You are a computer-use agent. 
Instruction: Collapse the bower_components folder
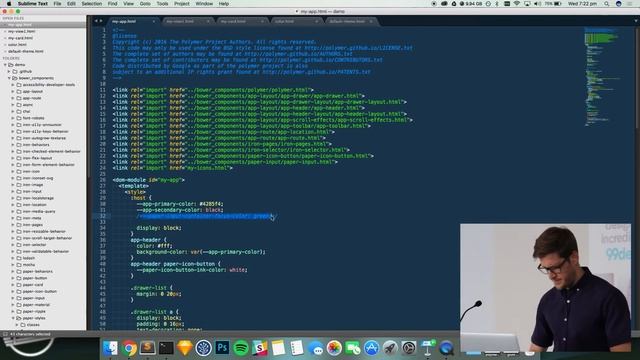pyautogui.click(x=9, y=78)
